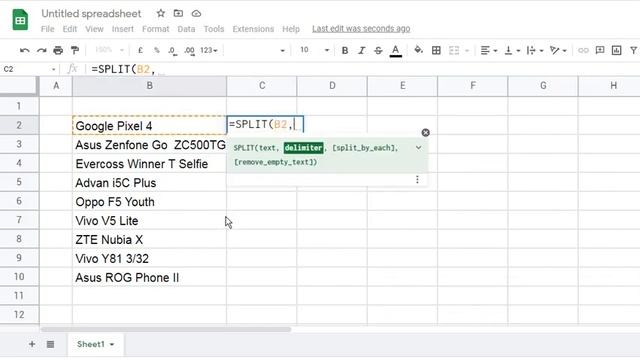This screenshot has width=640, height=360.
Task: Open the Help menu
Action: click(x=291, y=29)
